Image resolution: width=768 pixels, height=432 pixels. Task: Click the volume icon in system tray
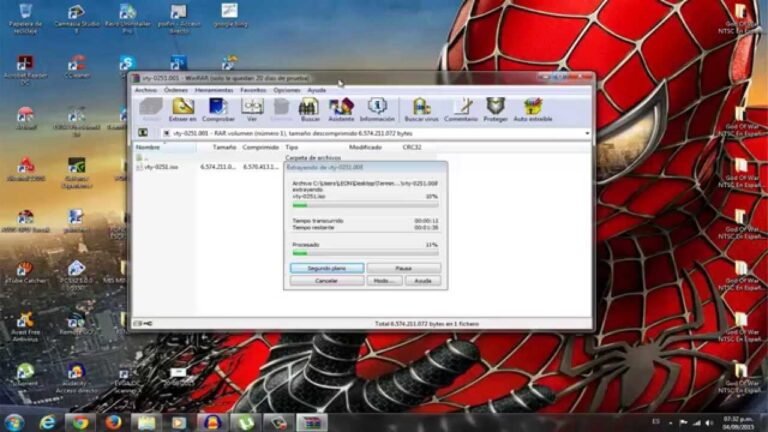click(x=709, y=423)
